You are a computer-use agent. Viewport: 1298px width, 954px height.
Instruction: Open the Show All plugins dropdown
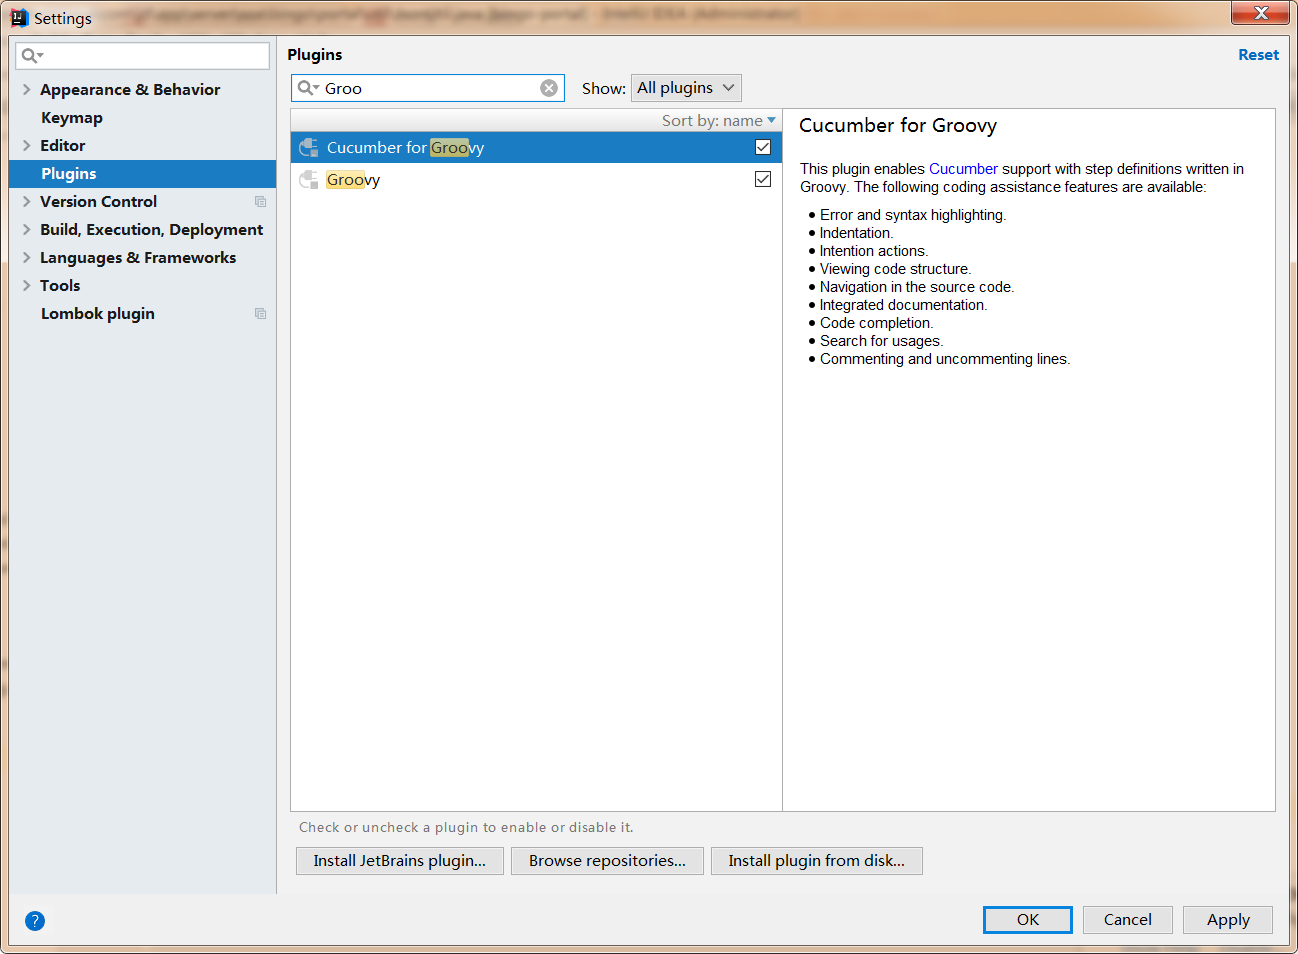click(x=686, y=88)
